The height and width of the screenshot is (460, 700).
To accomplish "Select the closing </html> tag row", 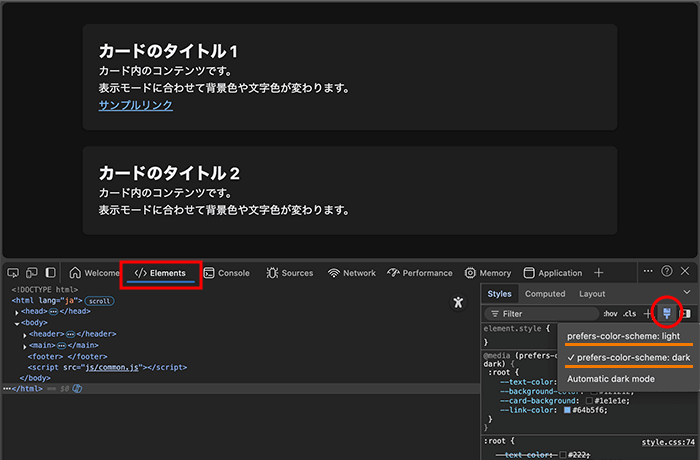I will pos(27,389).
